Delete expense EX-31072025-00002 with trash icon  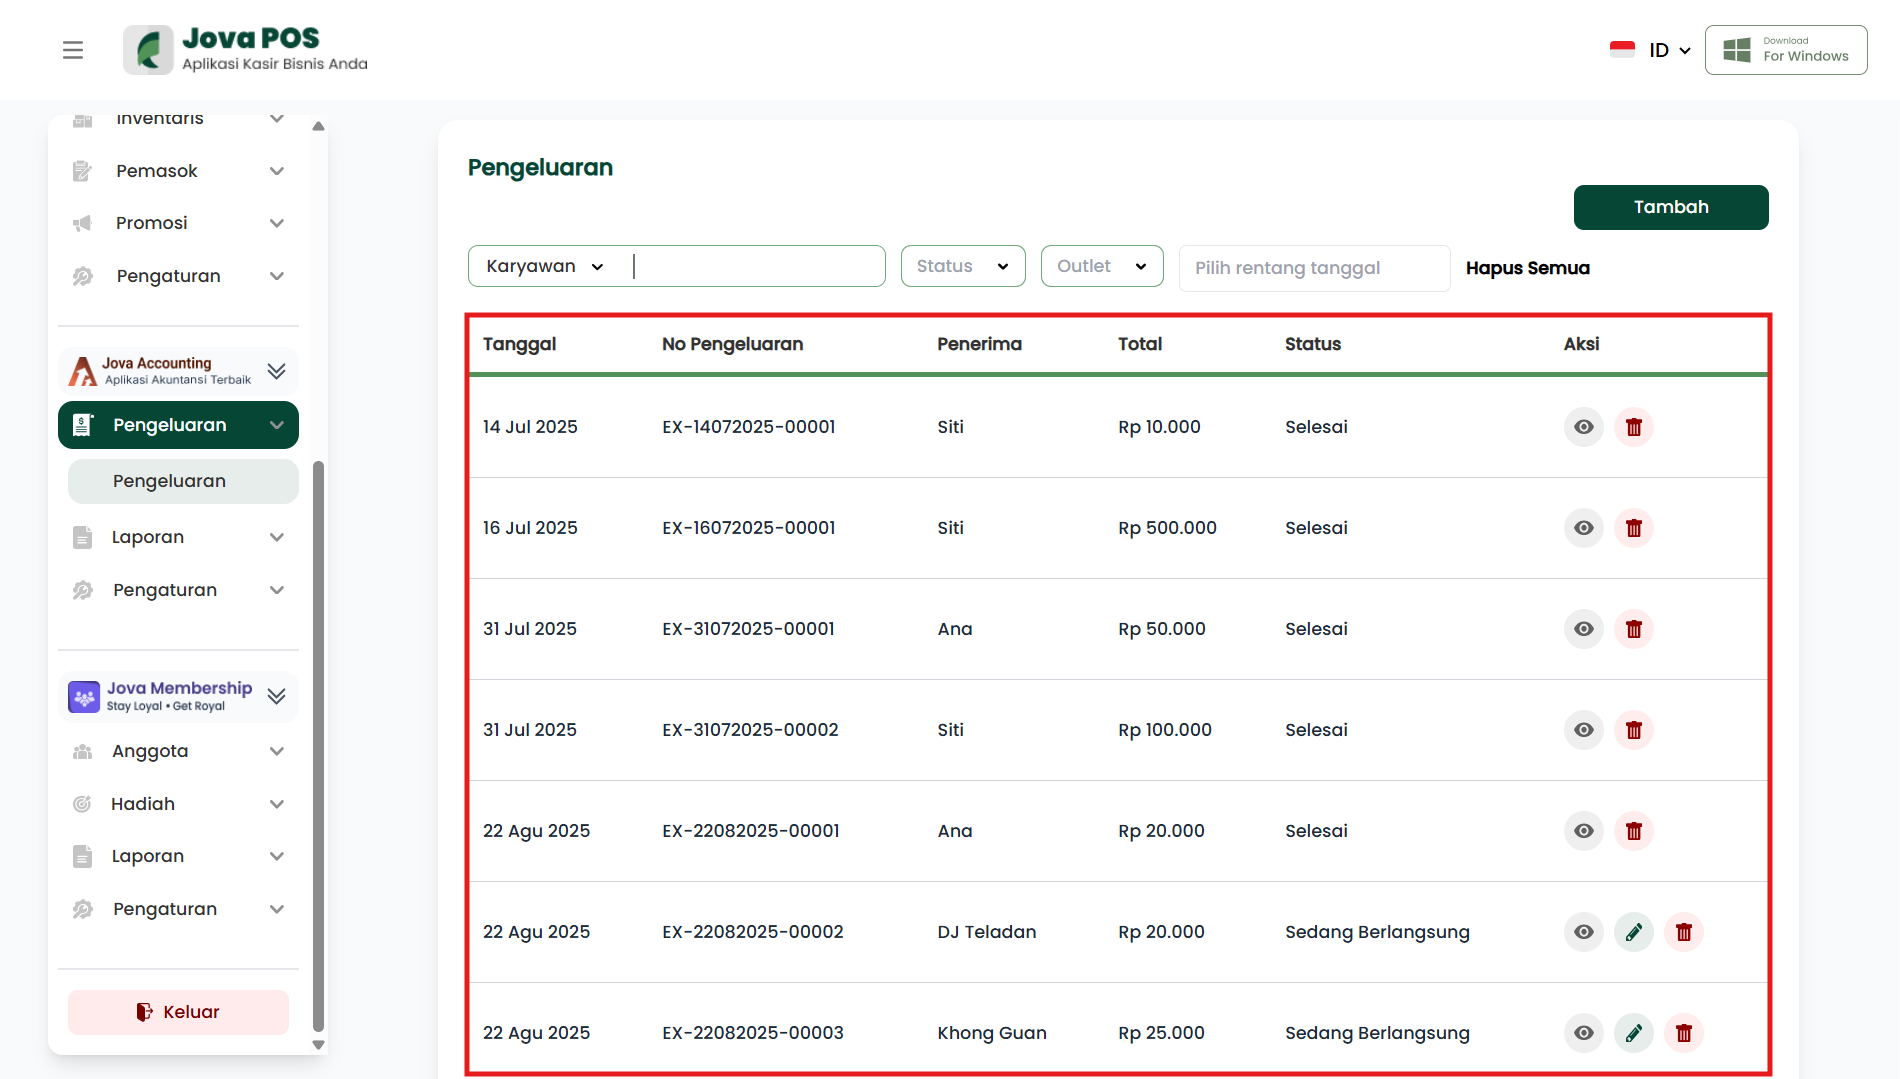1633,730
